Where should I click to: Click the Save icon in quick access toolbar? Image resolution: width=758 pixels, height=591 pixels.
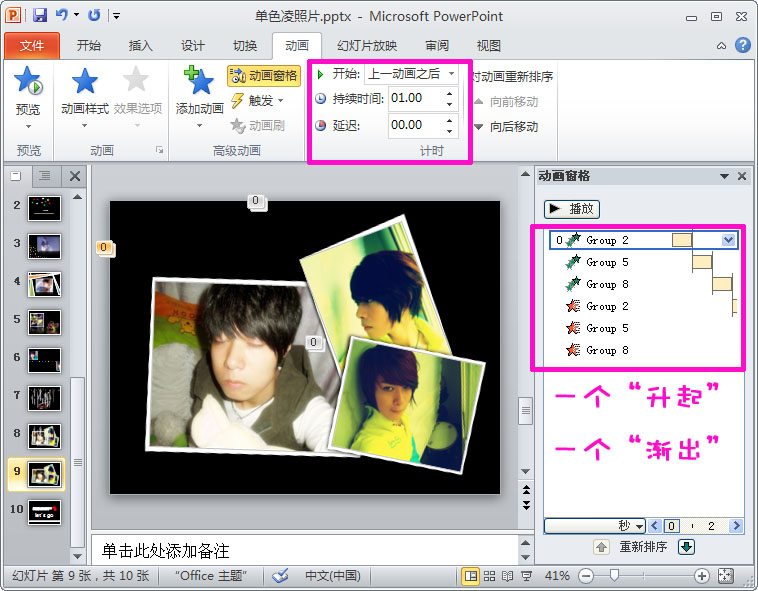tap(40, 16)
